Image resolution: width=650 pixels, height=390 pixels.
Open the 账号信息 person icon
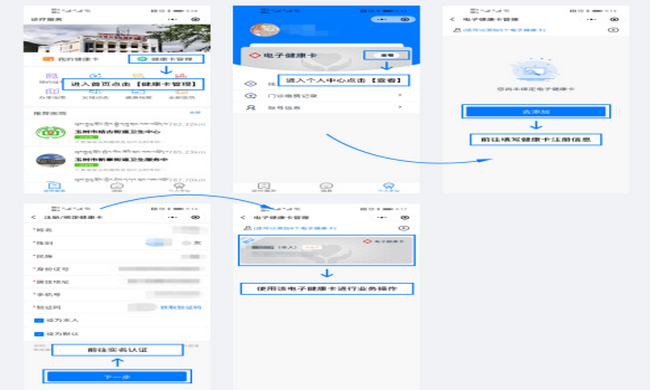point(250,107)
